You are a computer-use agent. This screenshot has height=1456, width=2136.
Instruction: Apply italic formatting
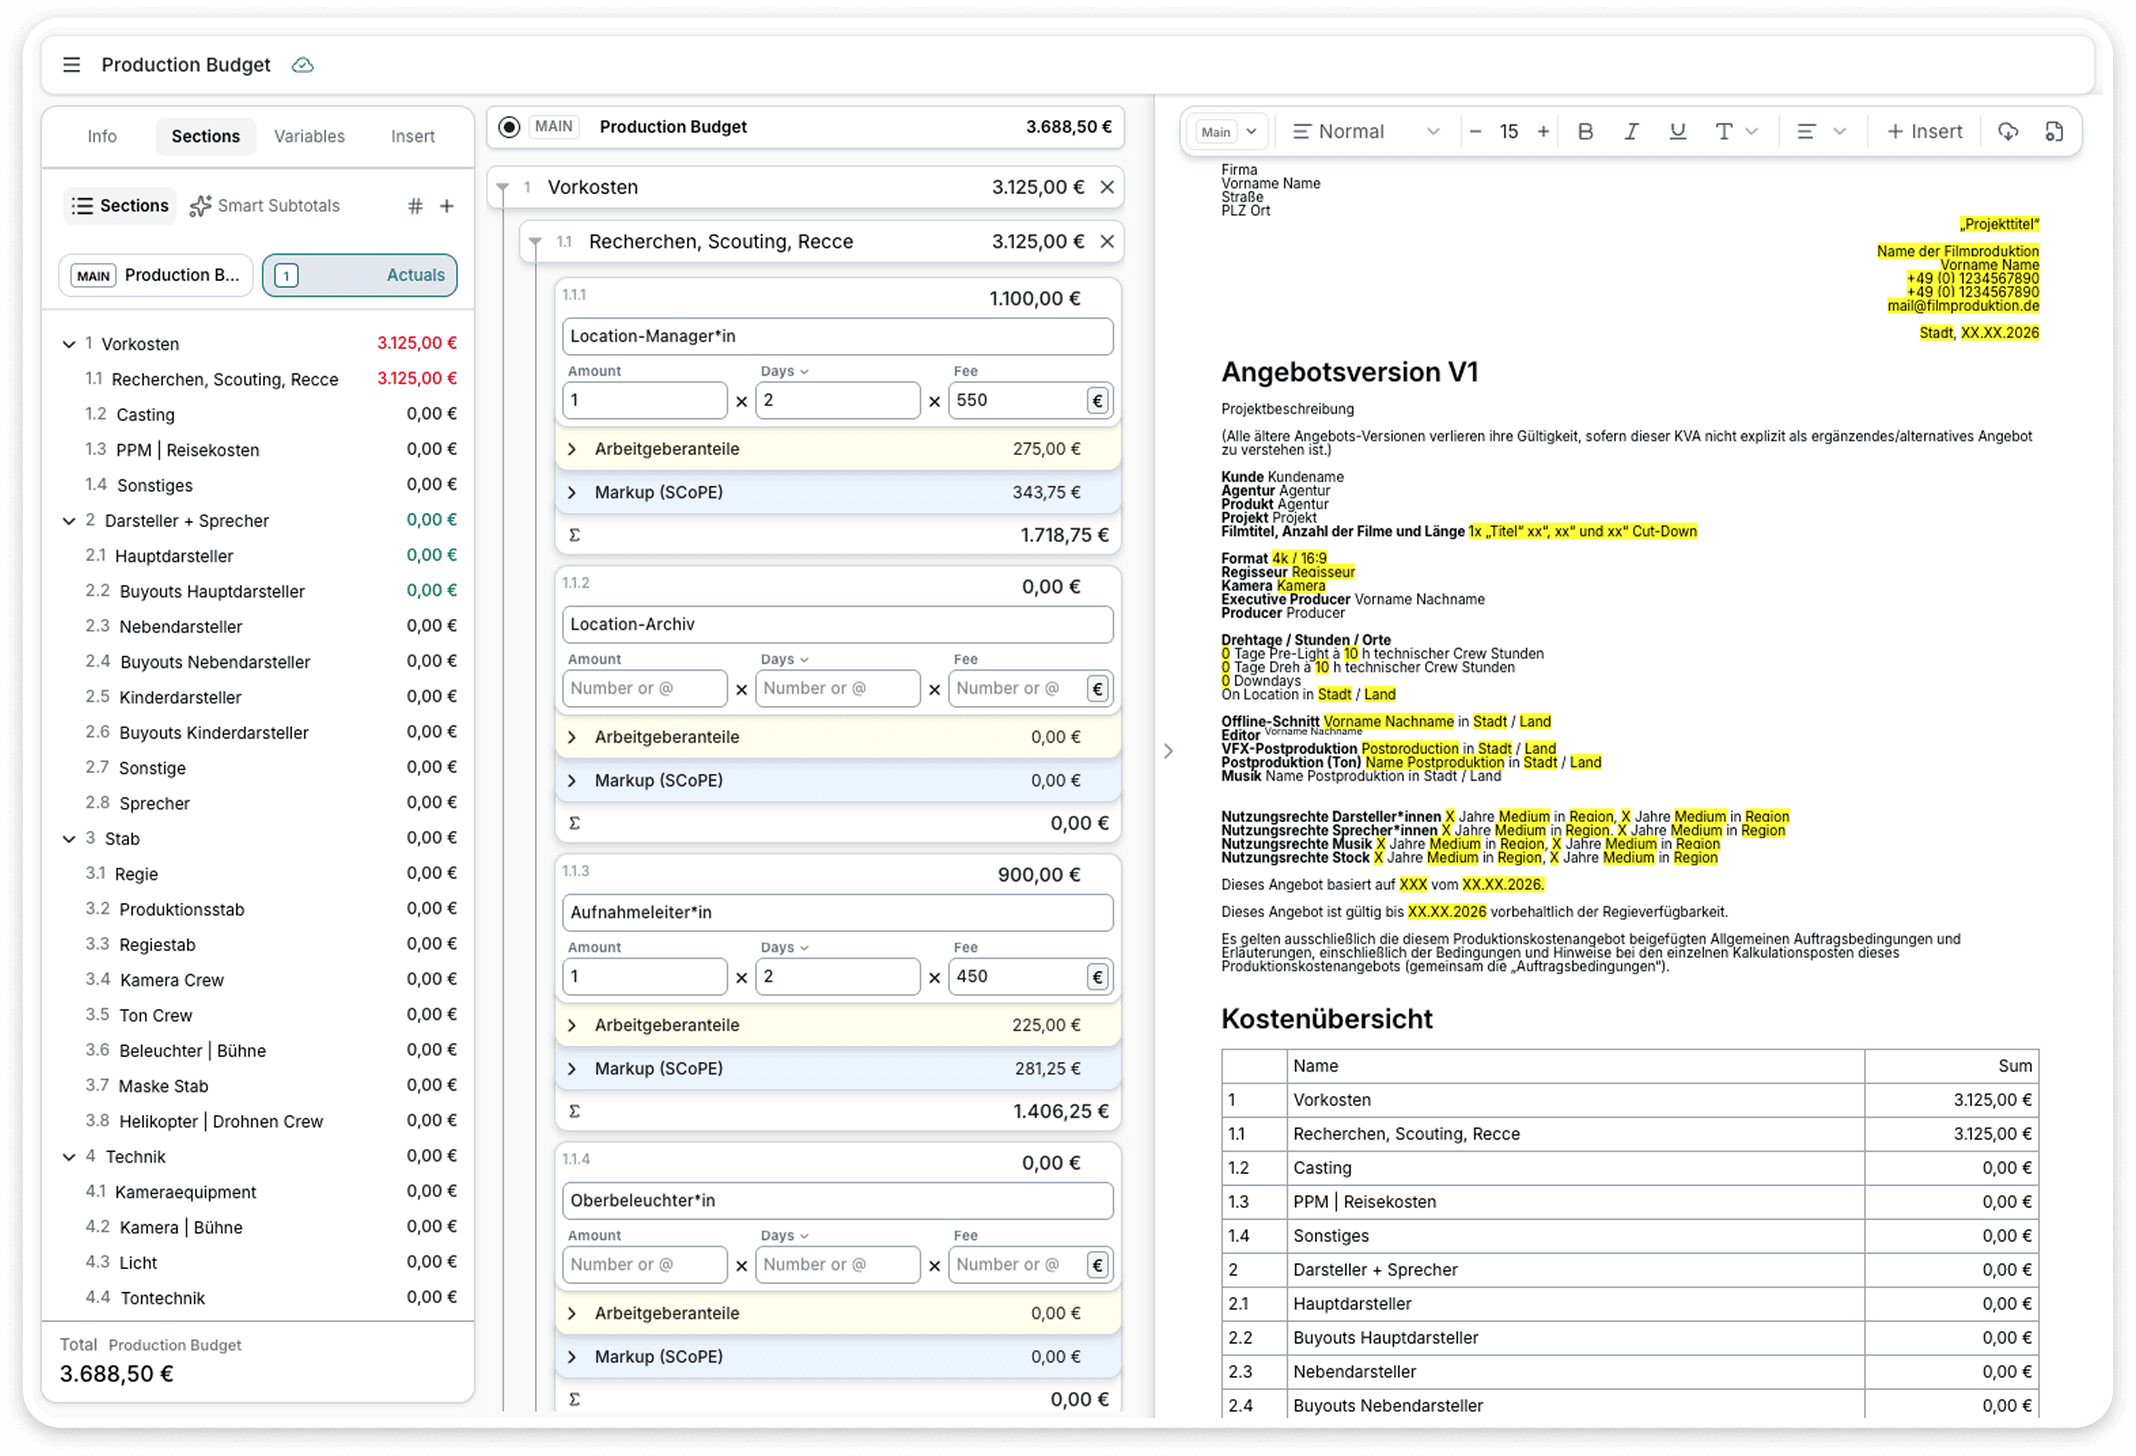coord(1631,132)
